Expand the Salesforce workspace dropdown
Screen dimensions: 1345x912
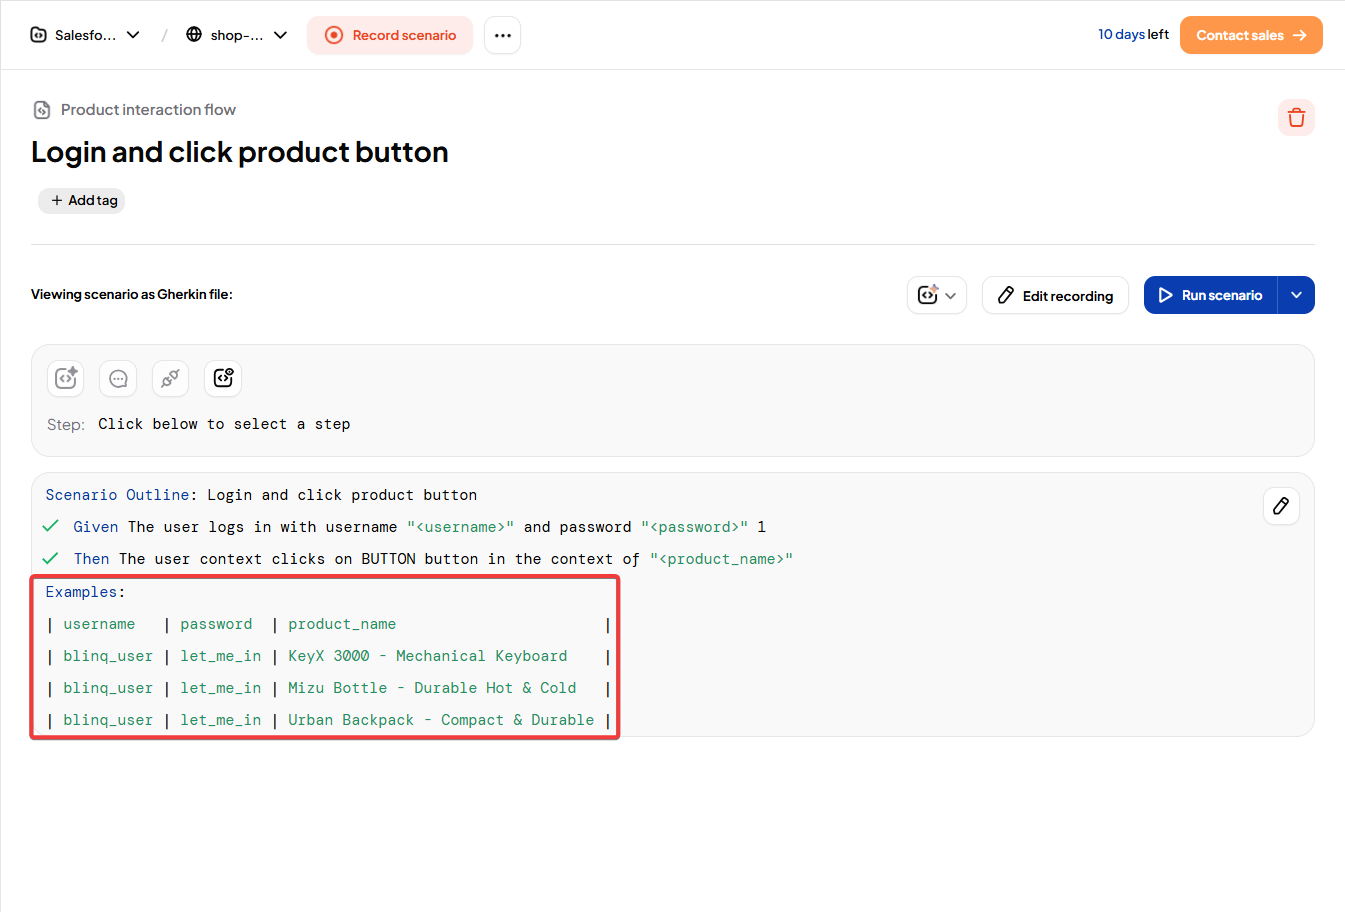tap(133, 34)
